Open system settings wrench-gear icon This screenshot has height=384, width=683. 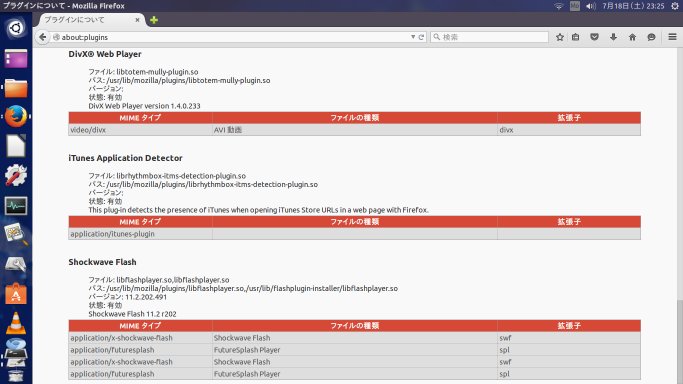pos(16,175)
